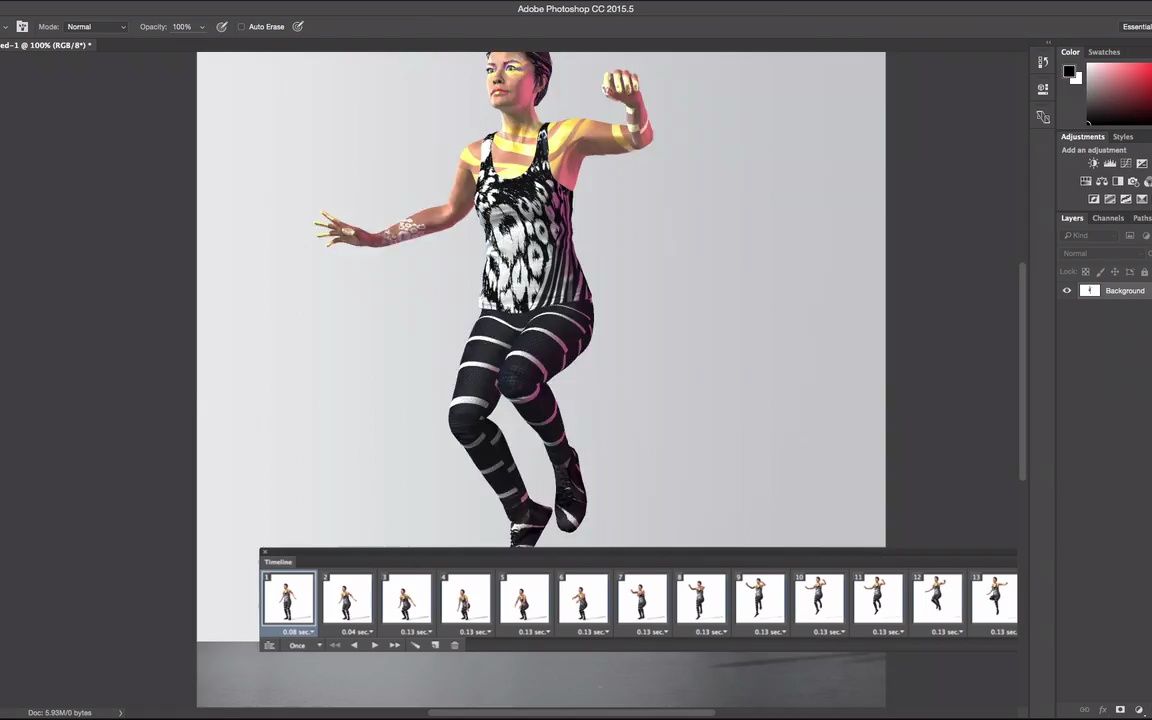Add a Hue/Saturation adjustment
The image size is (1152, 720).
click(x=1101, y=181)
